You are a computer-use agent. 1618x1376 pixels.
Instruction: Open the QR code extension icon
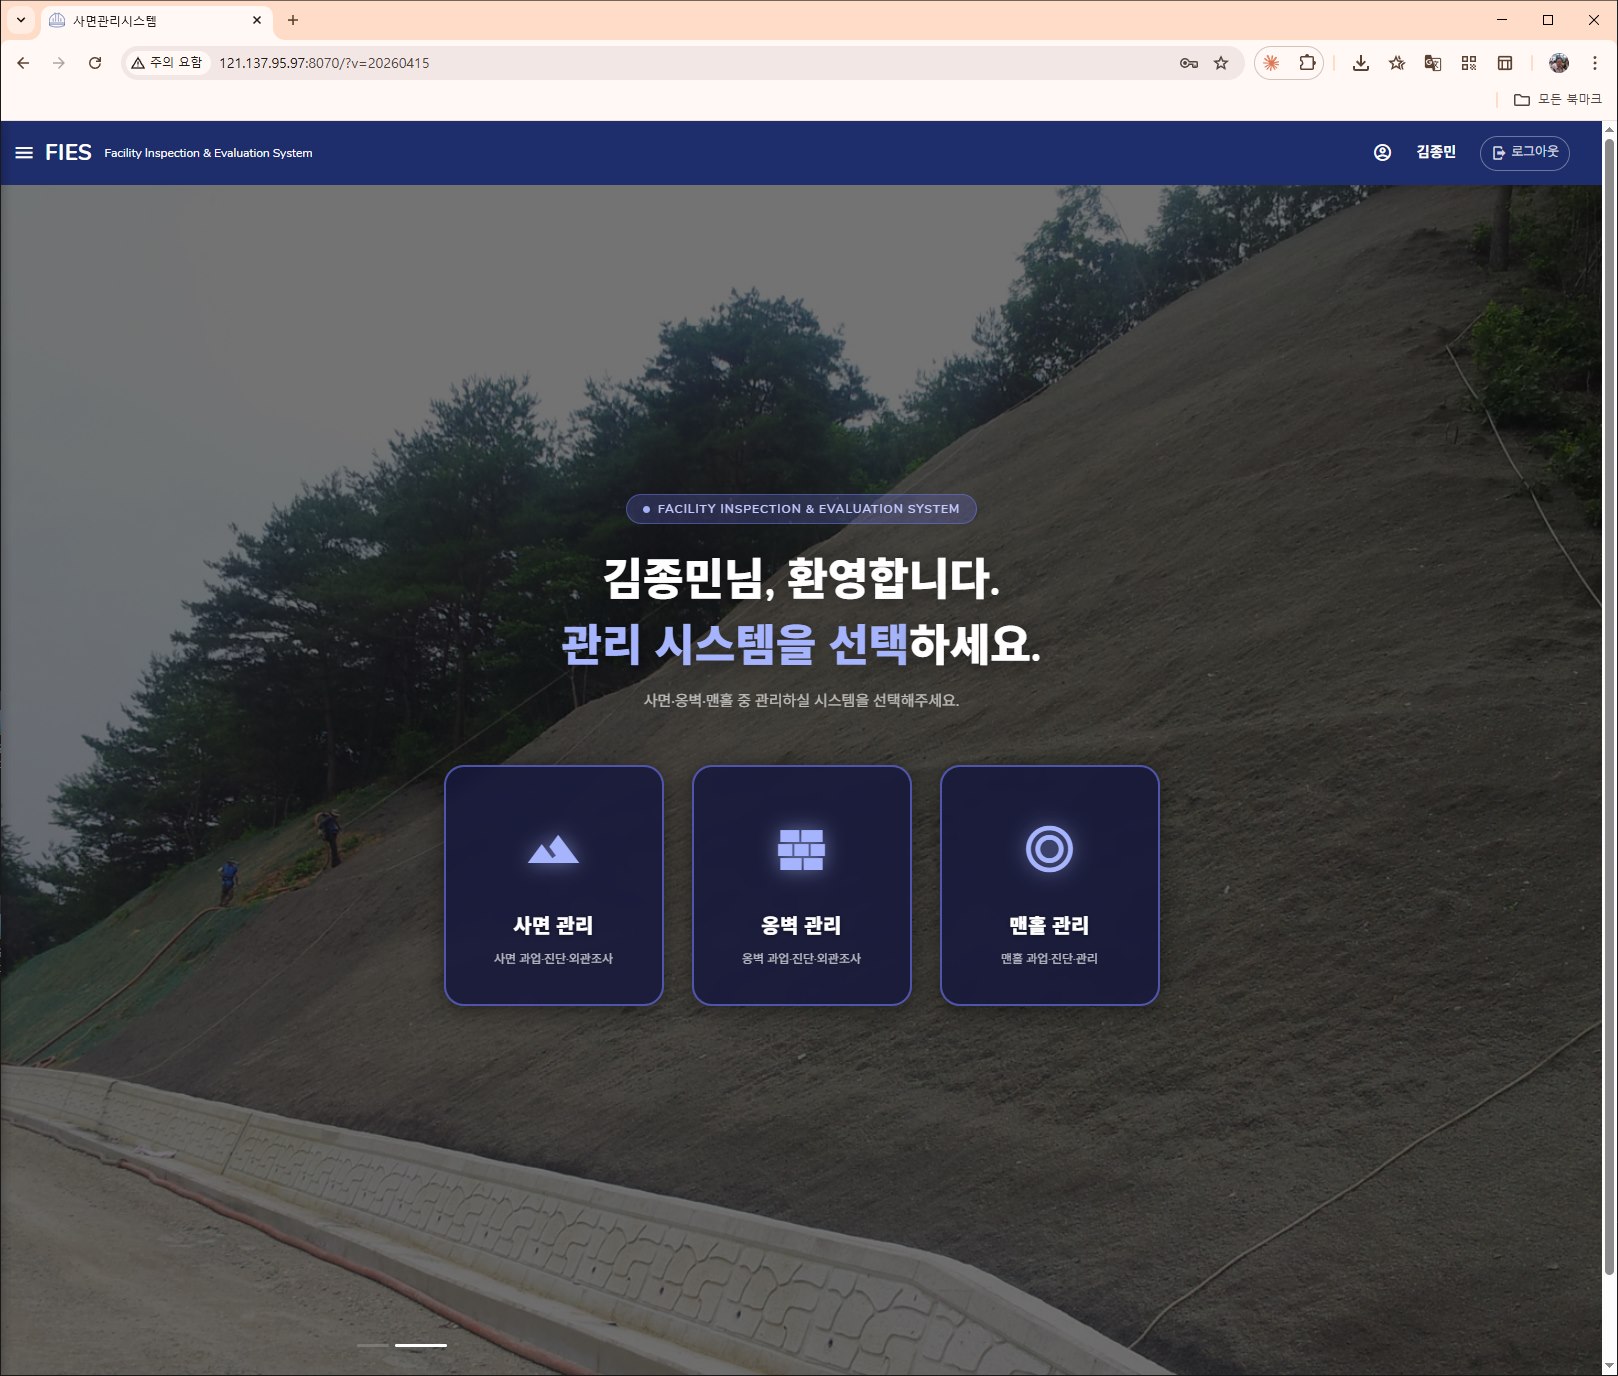tap(1469, 63)
